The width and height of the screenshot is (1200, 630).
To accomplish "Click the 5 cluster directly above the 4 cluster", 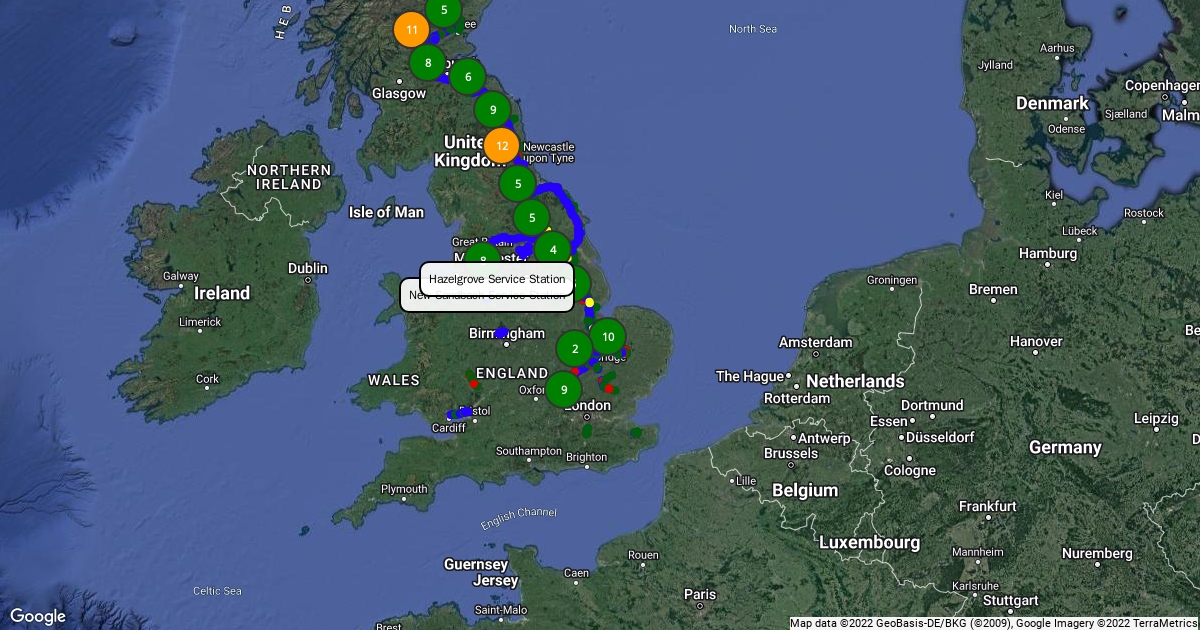I will pyautogui.click(x=532, y=217).
